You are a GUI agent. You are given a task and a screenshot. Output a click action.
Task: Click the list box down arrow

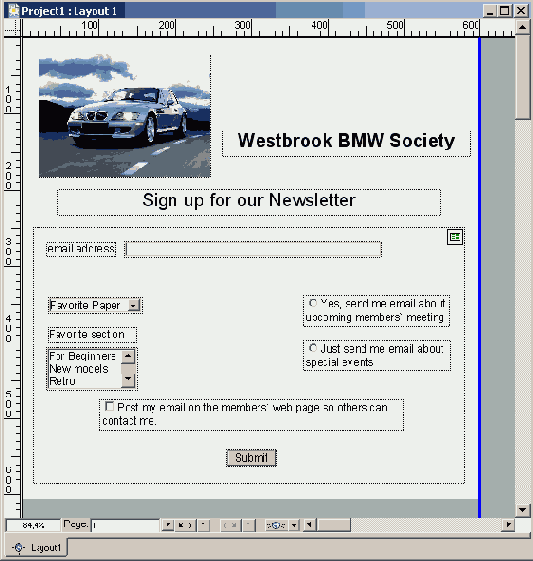[x=128, y=379]
